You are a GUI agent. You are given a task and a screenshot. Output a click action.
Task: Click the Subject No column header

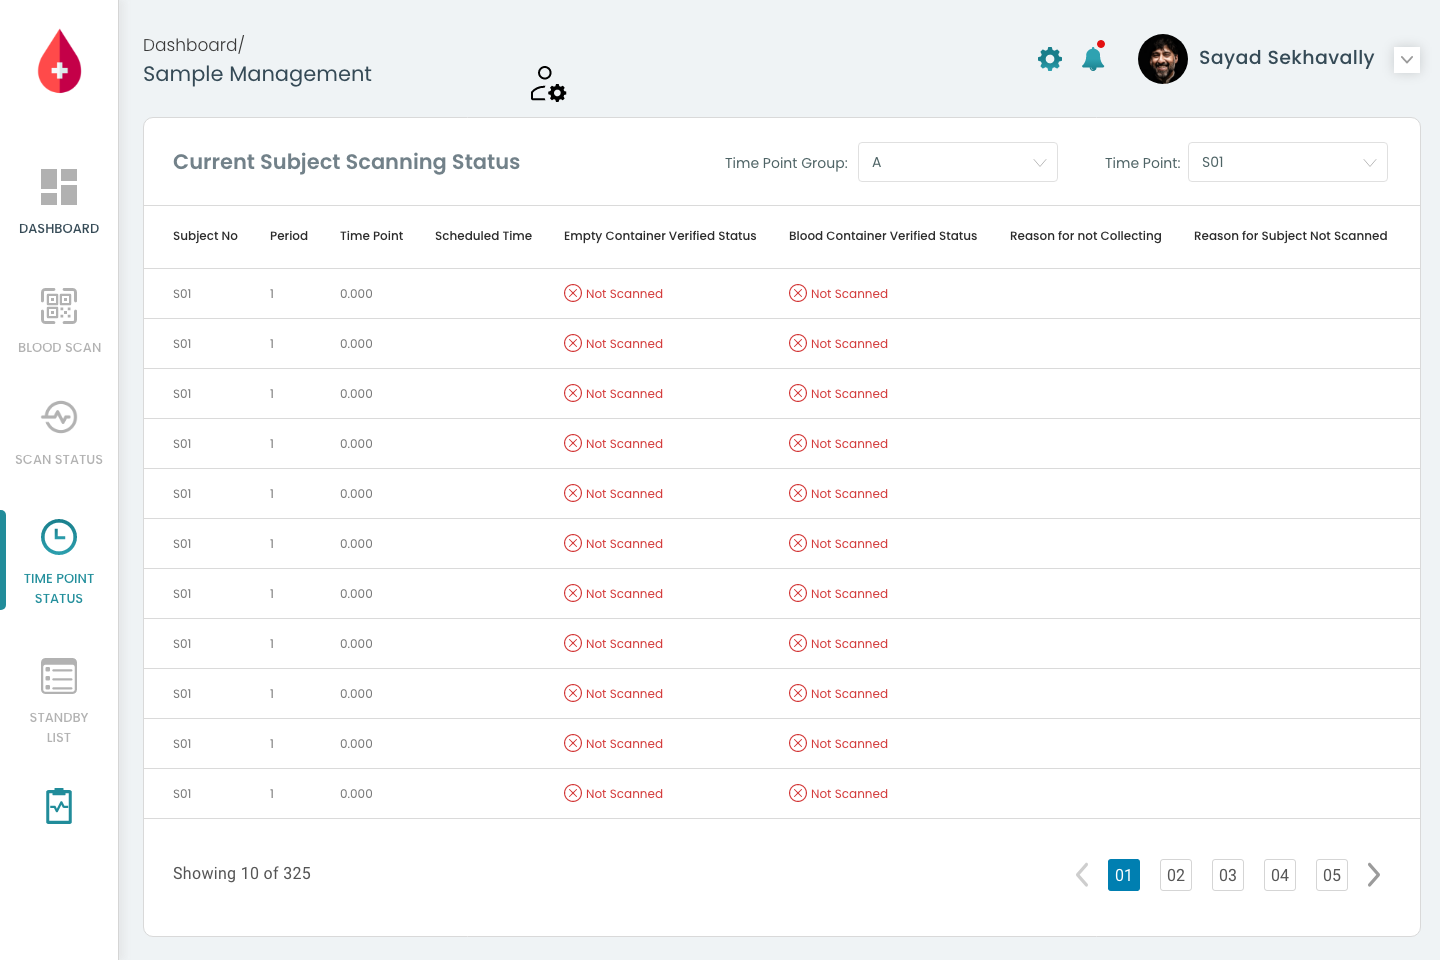(x=205, y=236)
